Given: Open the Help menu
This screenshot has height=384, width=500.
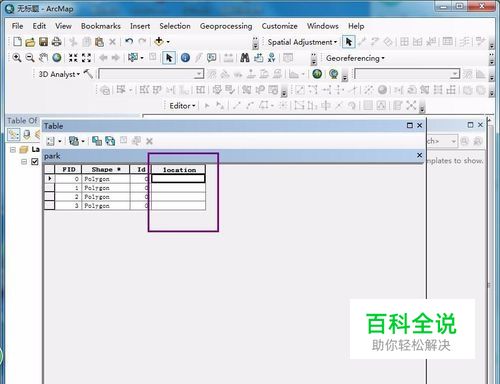Looking at the screenshot, I should pyautogui.click(x=356, y=26).
